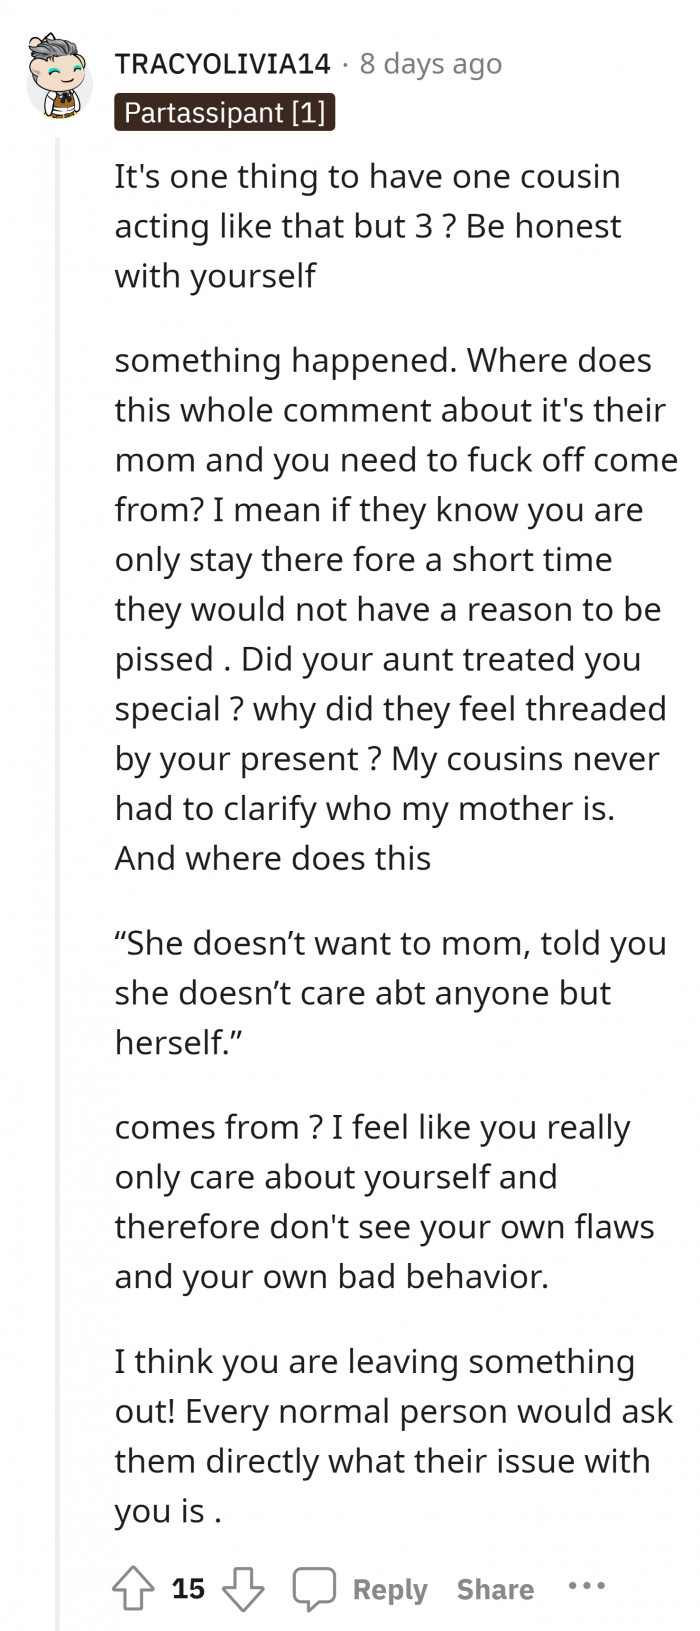Screen dimensions: 700x1631
Task: Click the Share button
Action: [x=495, y=1589]
